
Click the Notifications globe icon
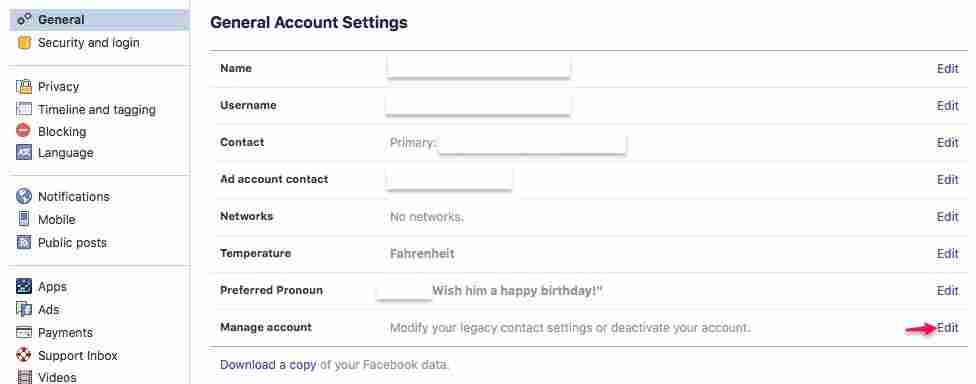point(24,197)
